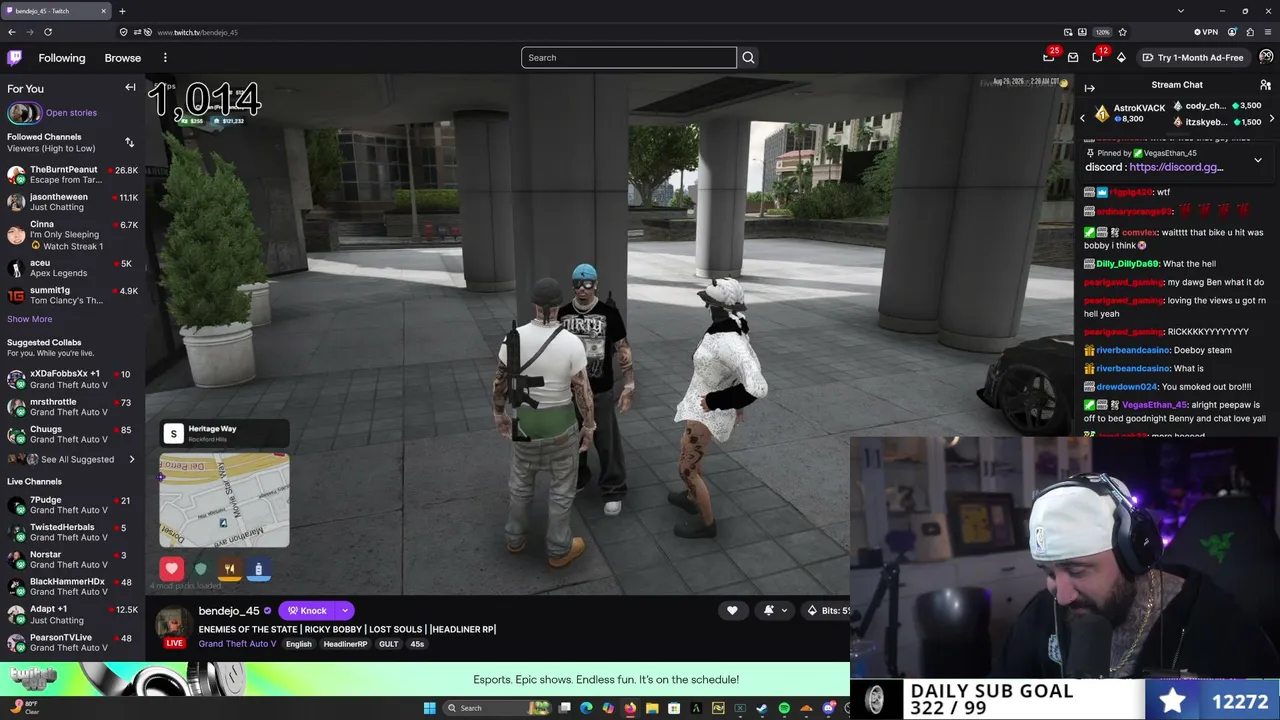The width and height of the screenshot is (1280, 720).
Task: Open Spotify from the taskbar
Action: click(784, 708)
